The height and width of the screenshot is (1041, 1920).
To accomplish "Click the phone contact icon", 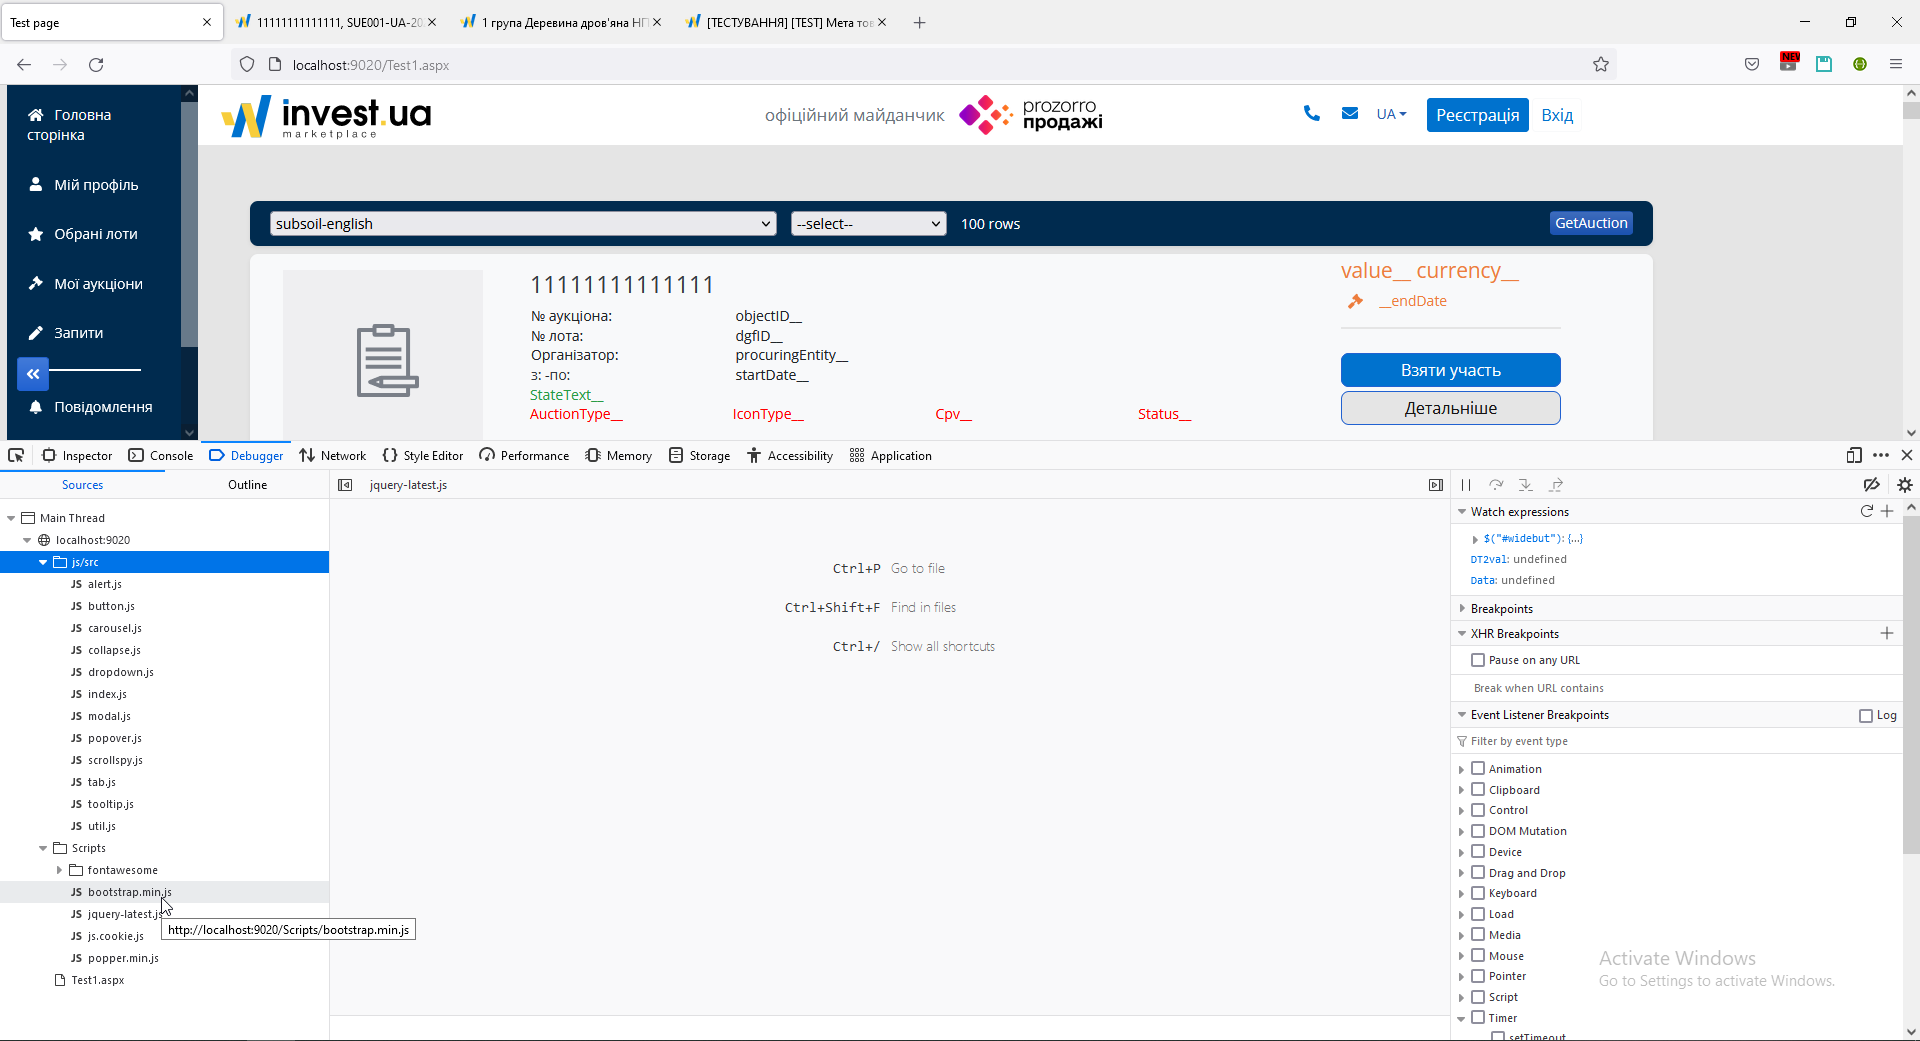I will pos(1311,114).
